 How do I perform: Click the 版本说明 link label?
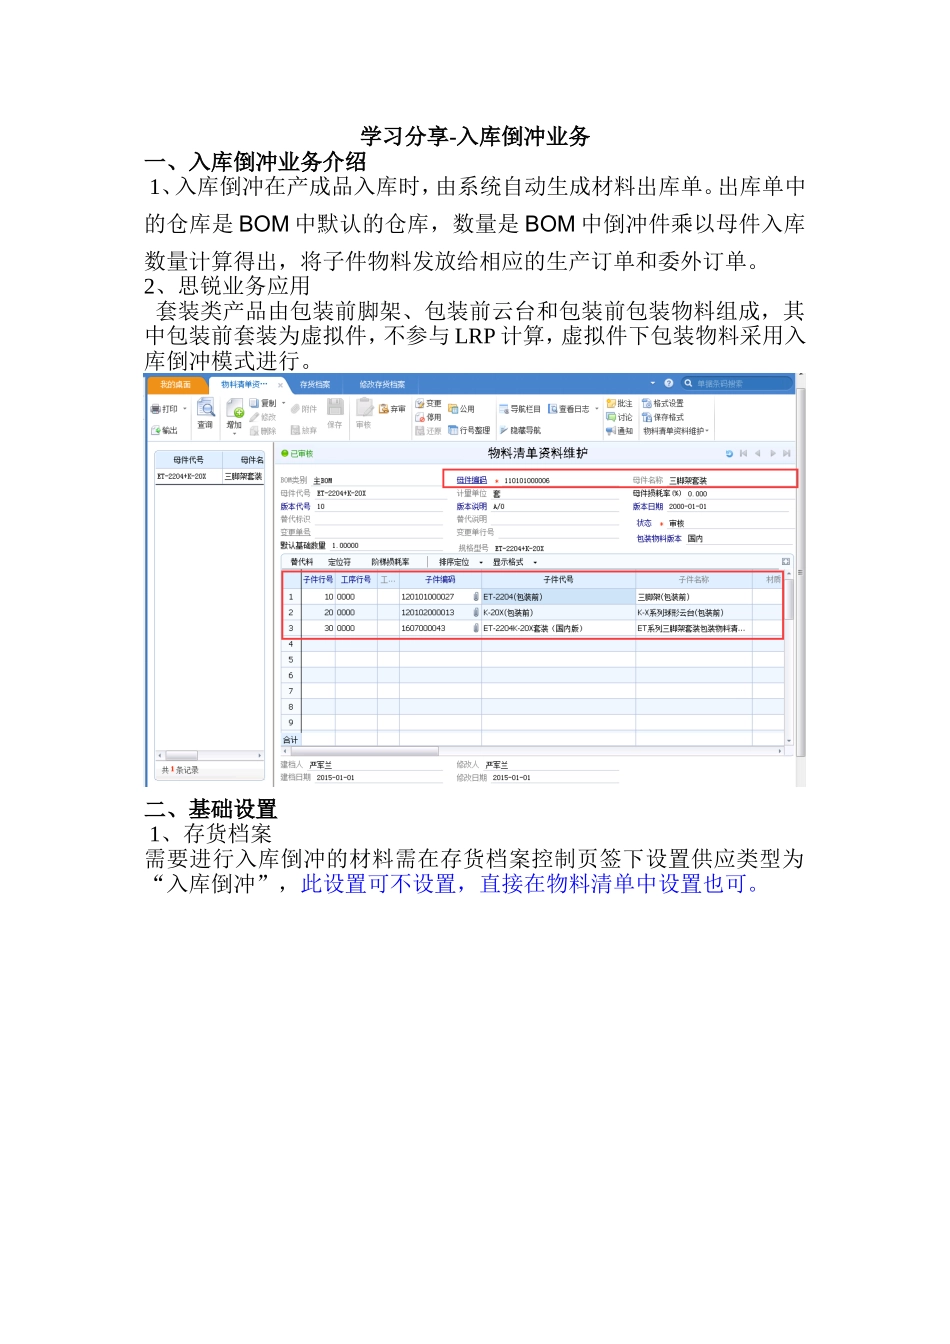click(x=472, y=506)
